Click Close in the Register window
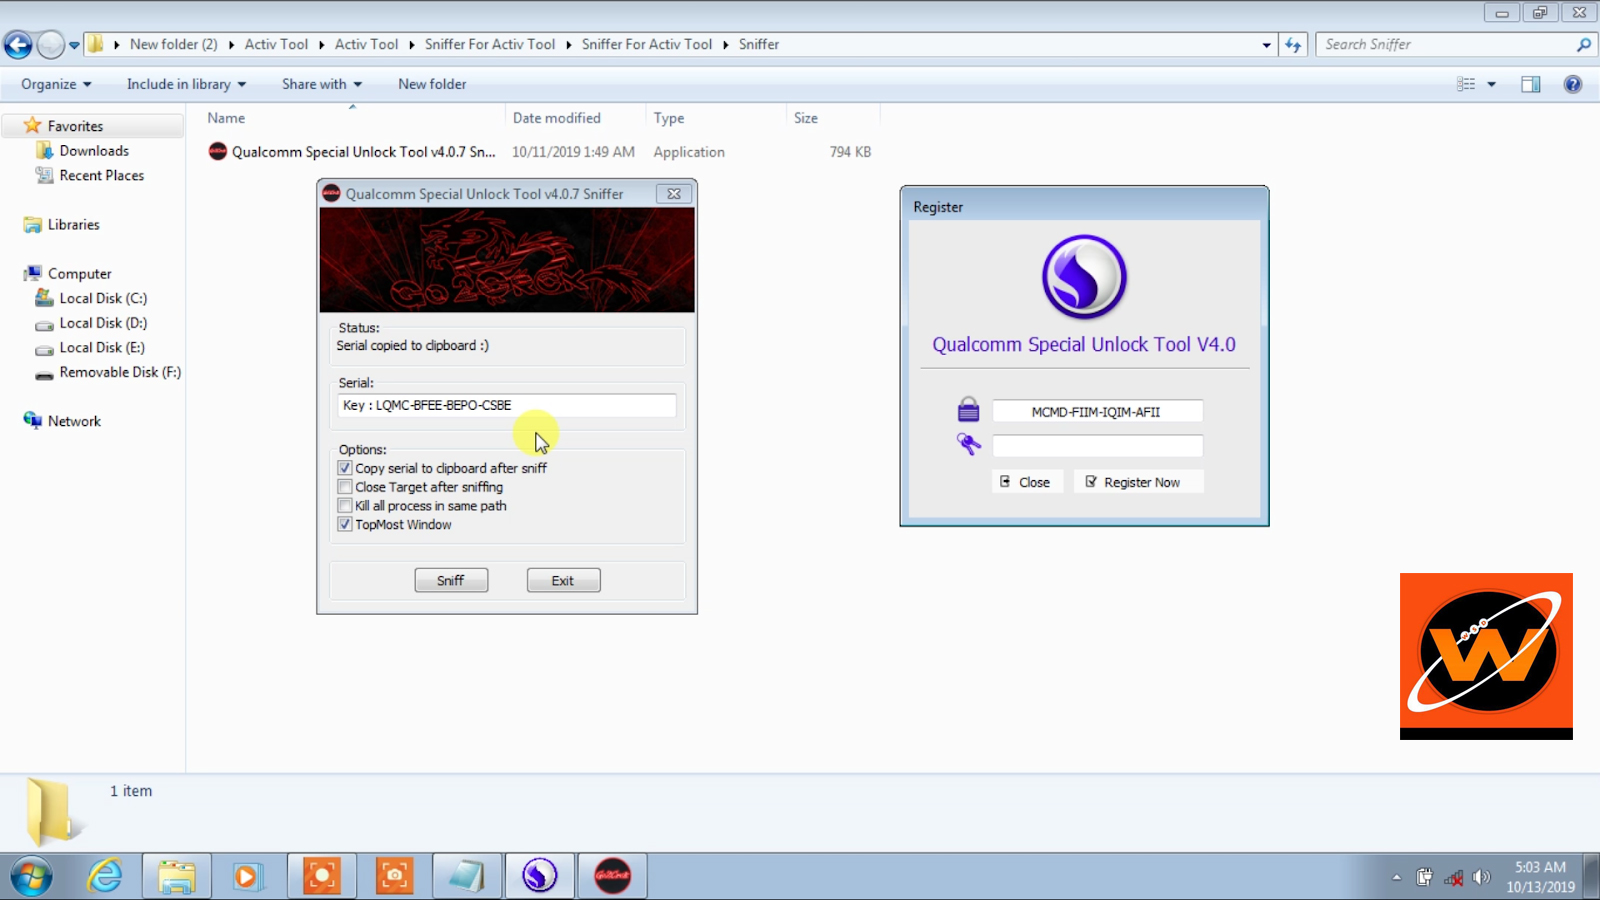This screenshot has height=900, width=1600. (1026, 482)
